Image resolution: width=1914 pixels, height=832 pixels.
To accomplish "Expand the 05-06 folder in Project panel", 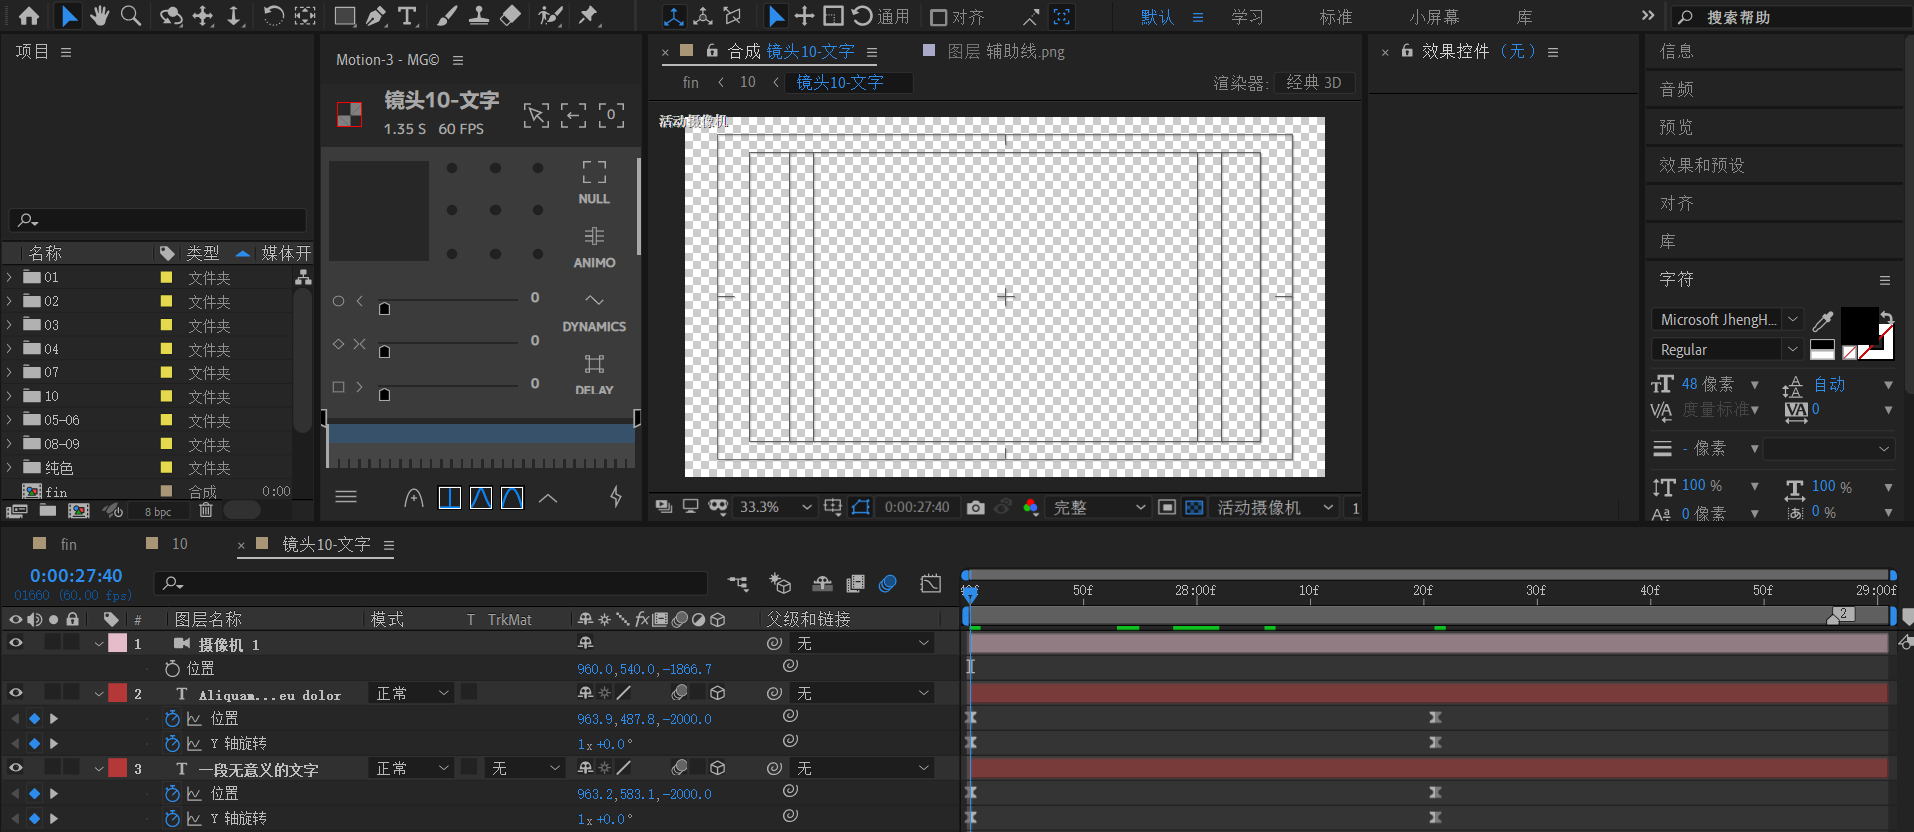I will point(10,420).
